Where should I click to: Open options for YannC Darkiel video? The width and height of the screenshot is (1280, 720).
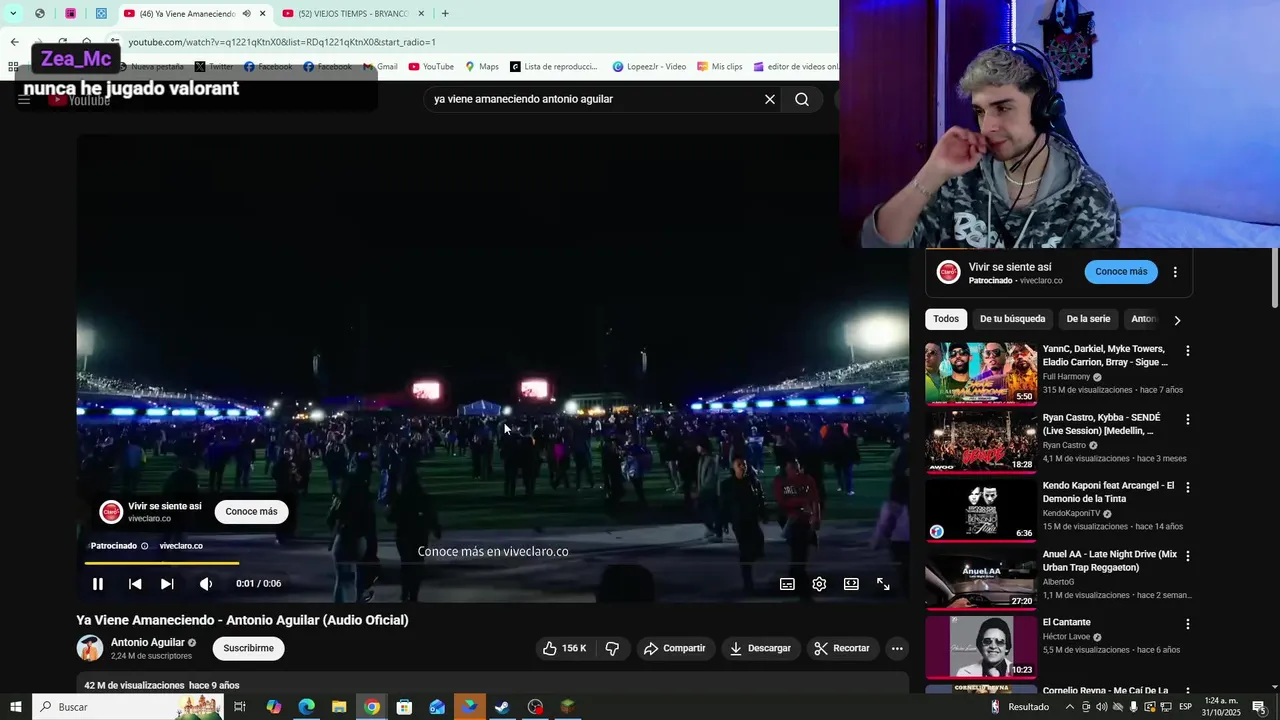click(x=1188, y=351)
